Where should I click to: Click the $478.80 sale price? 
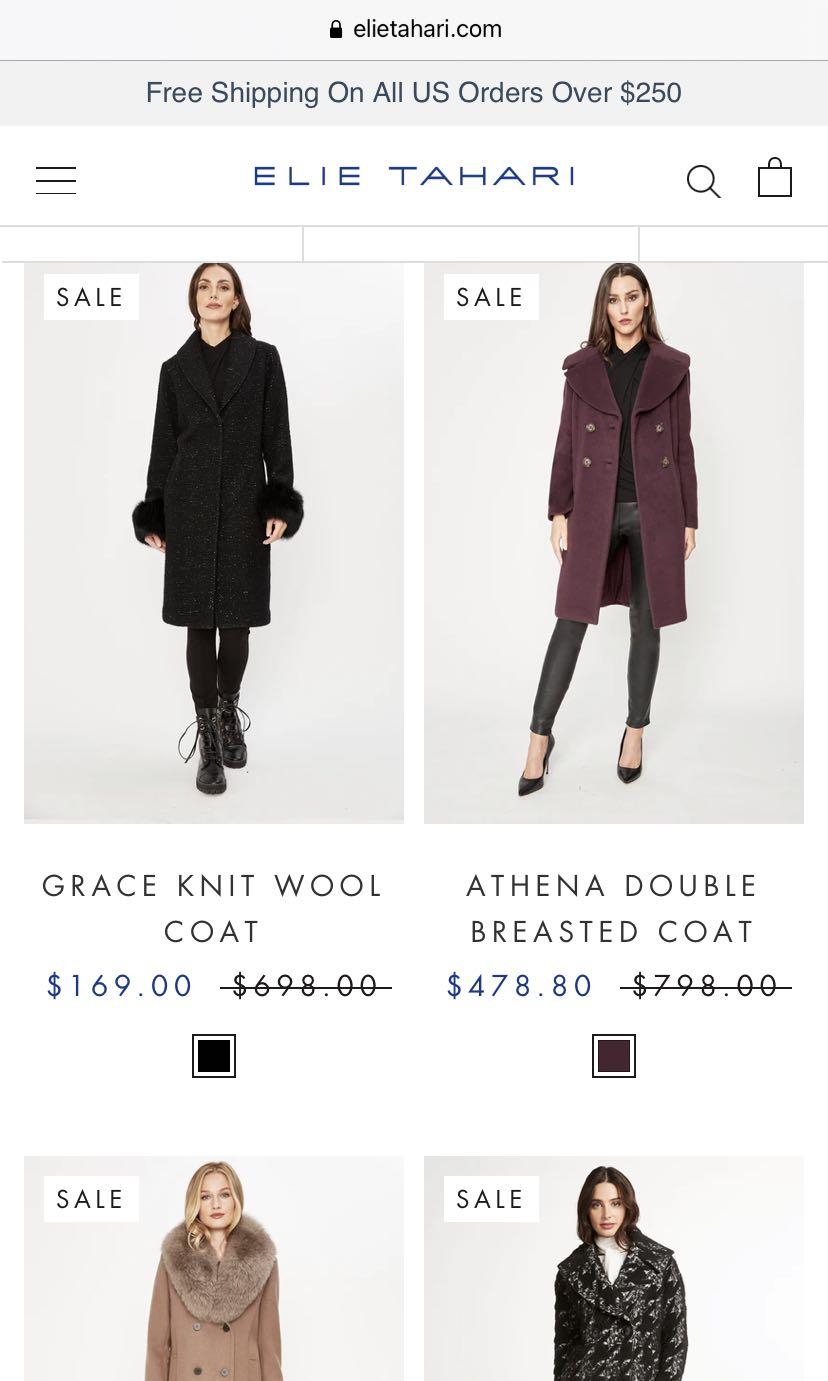[520, 986]
